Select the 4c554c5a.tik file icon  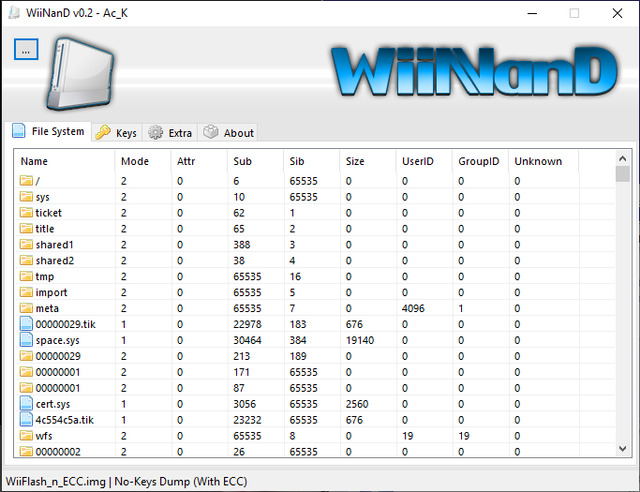tap(26, 419)
